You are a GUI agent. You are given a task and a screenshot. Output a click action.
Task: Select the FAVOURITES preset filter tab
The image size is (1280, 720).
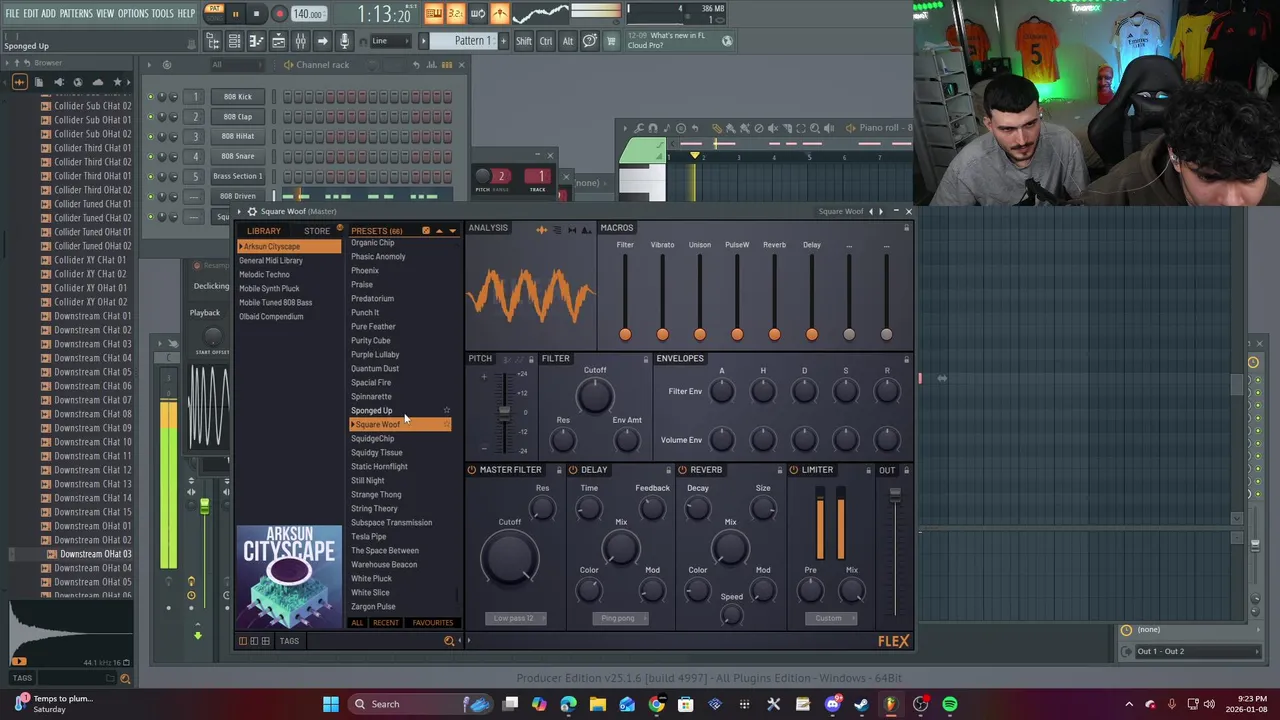pyautogui.click(x=433, y=623)
